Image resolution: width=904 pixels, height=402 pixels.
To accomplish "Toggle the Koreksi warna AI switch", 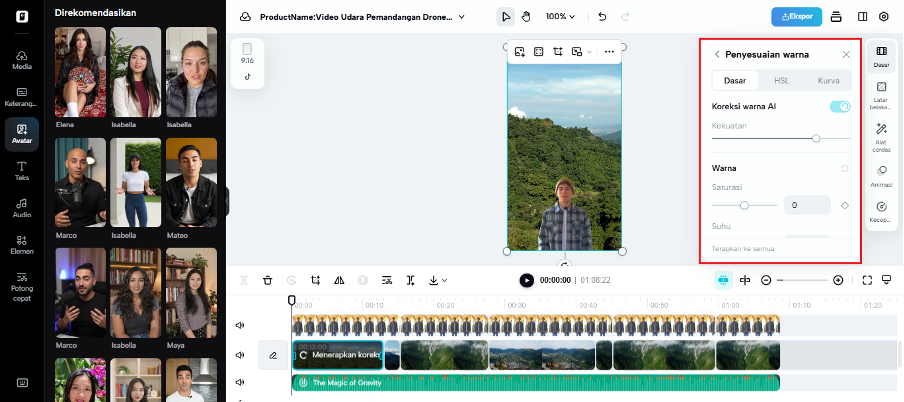I will pyautogui.click(x=840, y=106).
